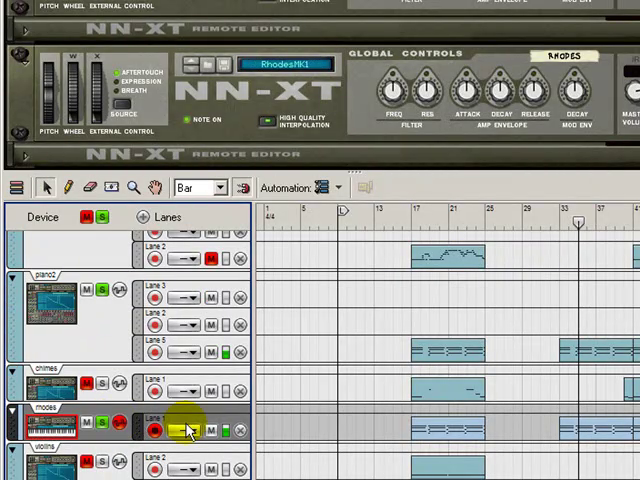
Task: Select the rhodes device thumbnail
Action: [52, 427]
